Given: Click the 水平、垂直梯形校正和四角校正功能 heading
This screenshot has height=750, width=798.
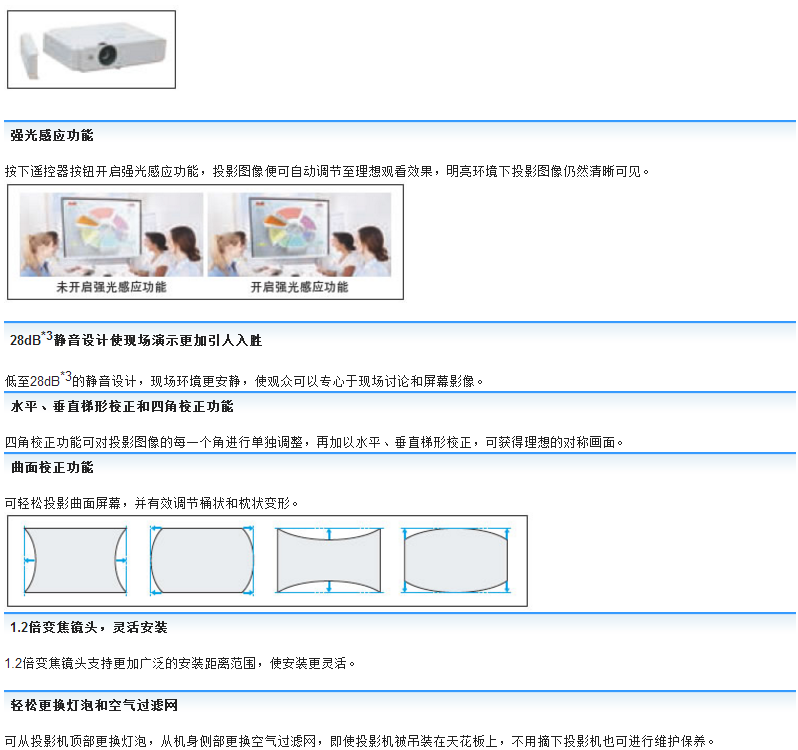Looking at the screenshot, I should [x=122, y=406].
